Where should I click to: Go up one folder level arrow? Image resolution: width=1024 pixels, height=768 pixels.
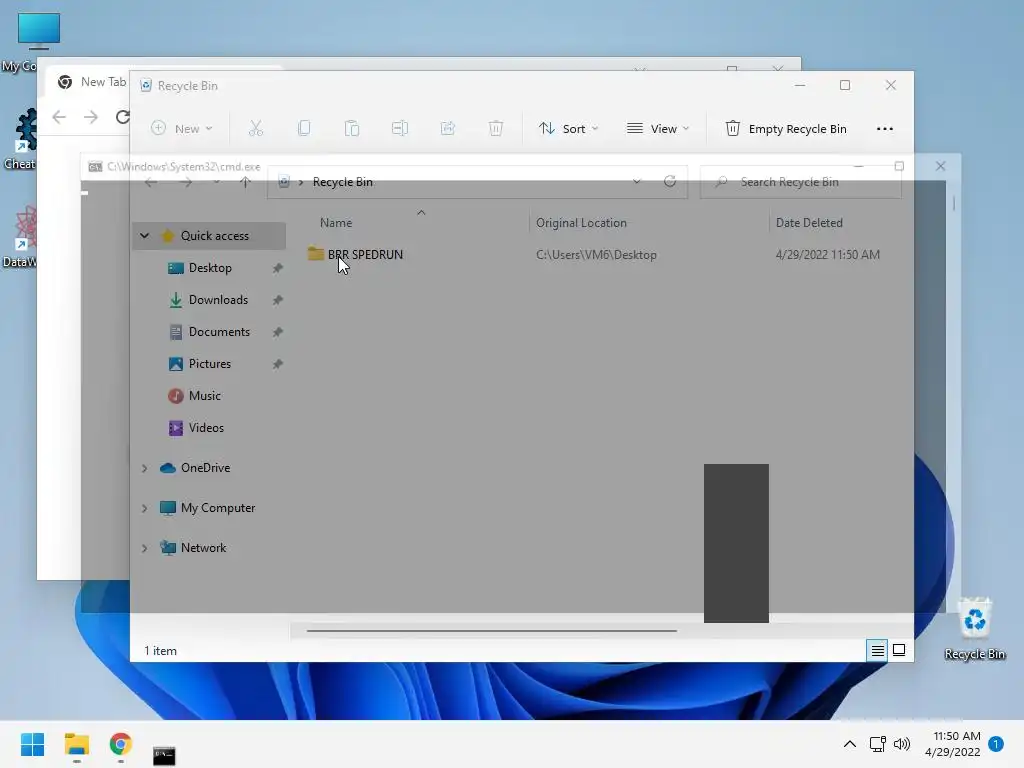(x=245, y=182)
